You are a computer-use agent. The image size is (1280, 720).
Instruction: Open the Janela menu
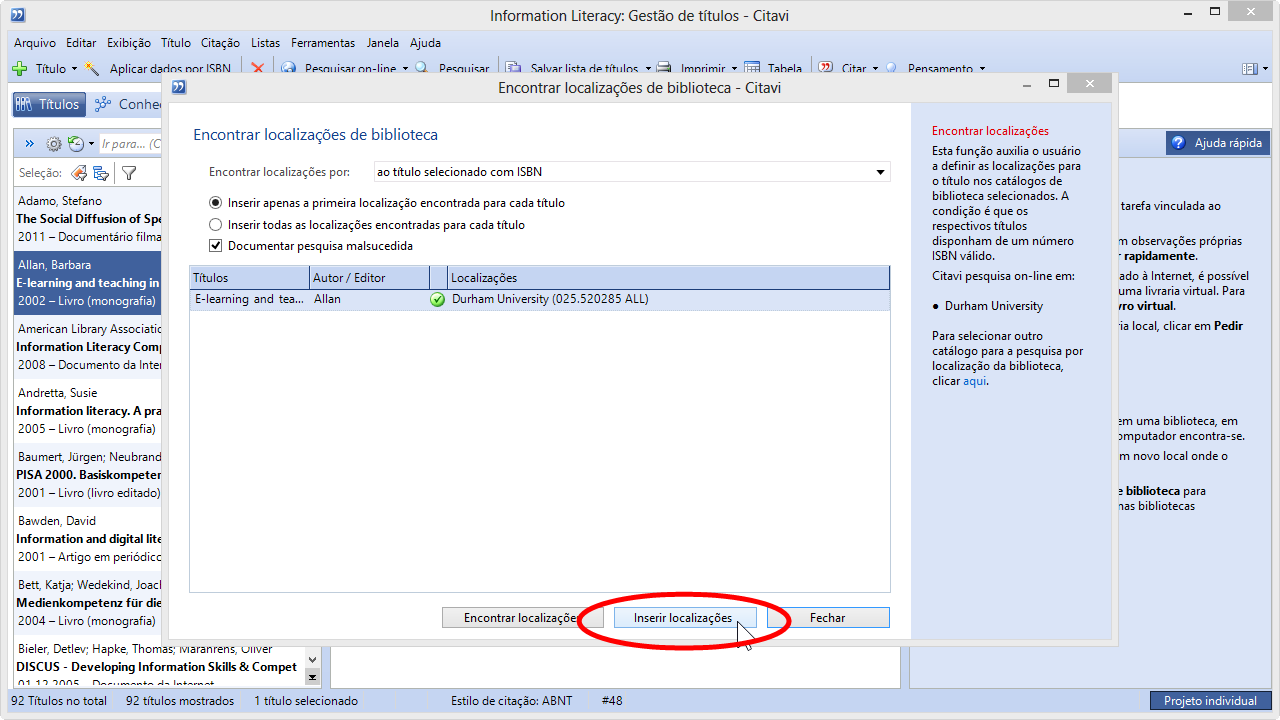coord(383,43)
